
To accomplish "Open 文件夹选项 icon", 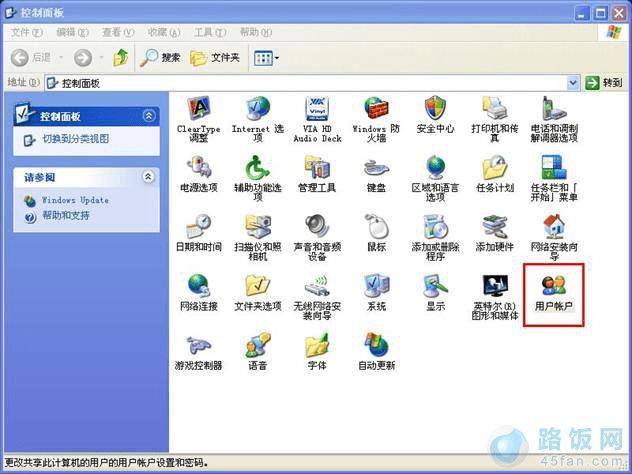I will [x=258, y=285].
